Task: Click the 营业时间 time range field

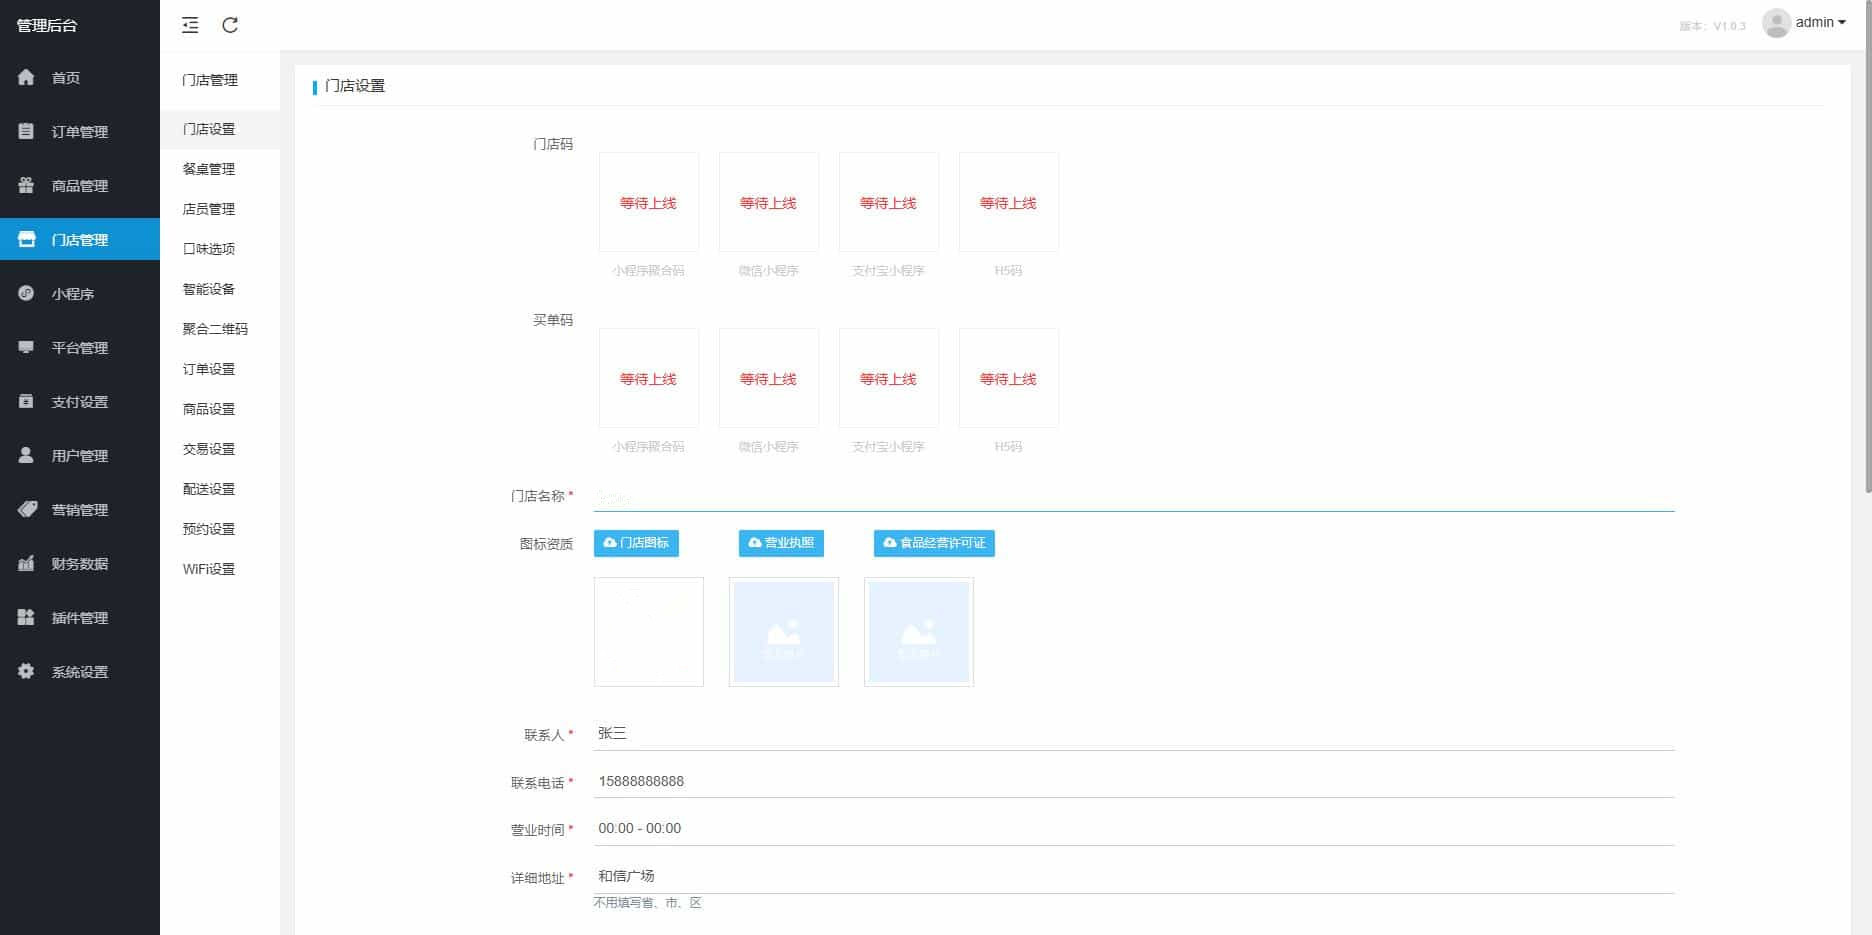Action: pos(1133,828)
